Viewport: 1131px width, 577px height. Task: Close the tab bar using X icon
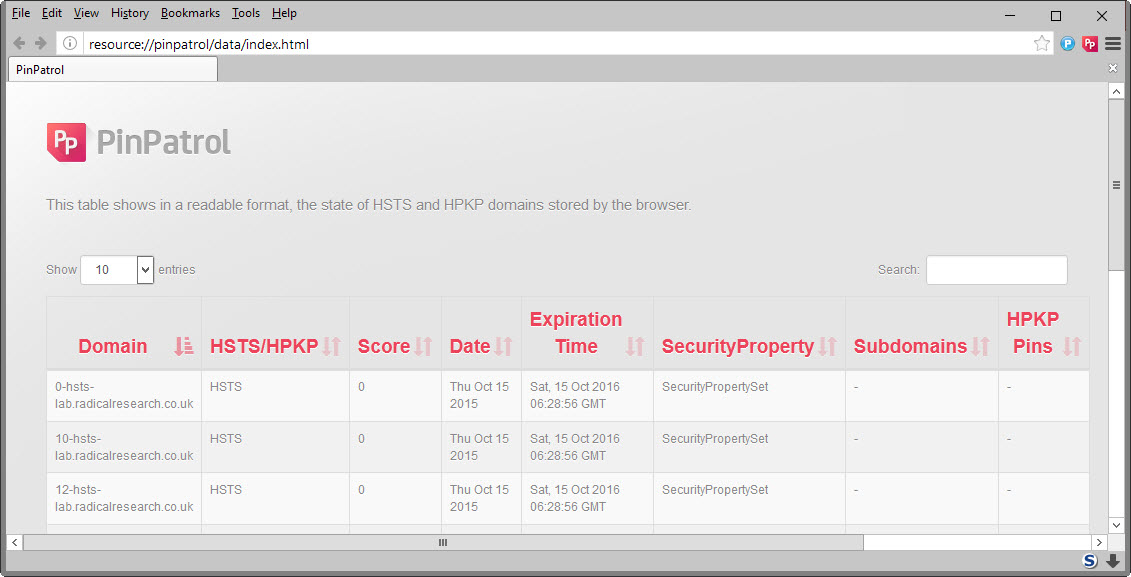pos(1113,69)
